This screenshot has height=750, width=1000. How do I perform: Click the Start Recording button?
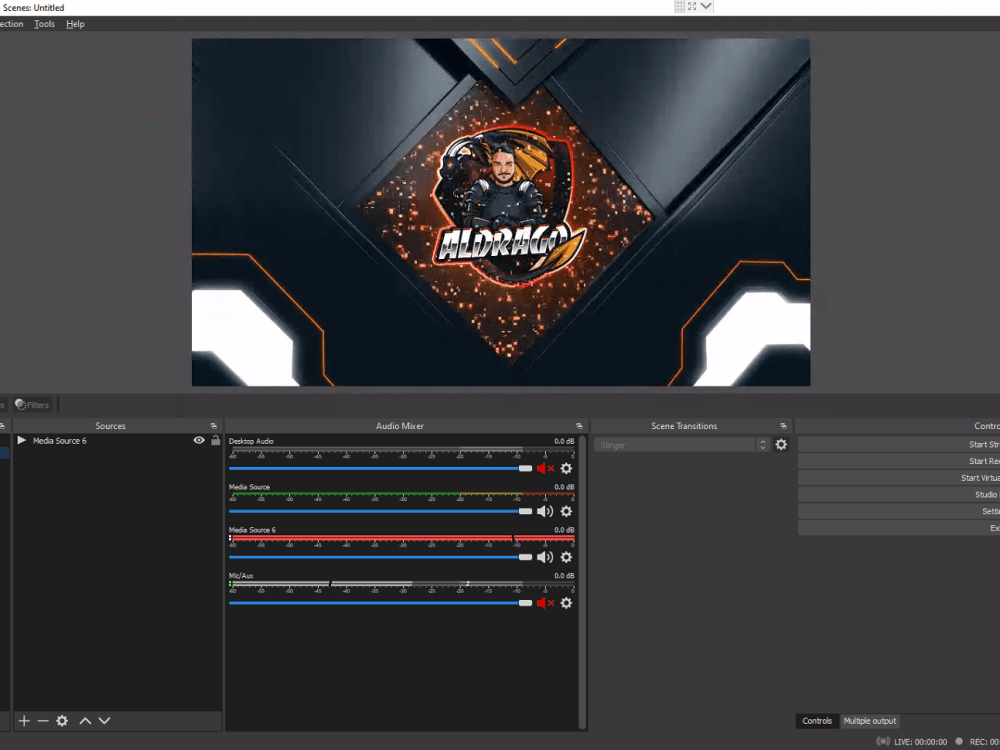(x=899, y=461)
